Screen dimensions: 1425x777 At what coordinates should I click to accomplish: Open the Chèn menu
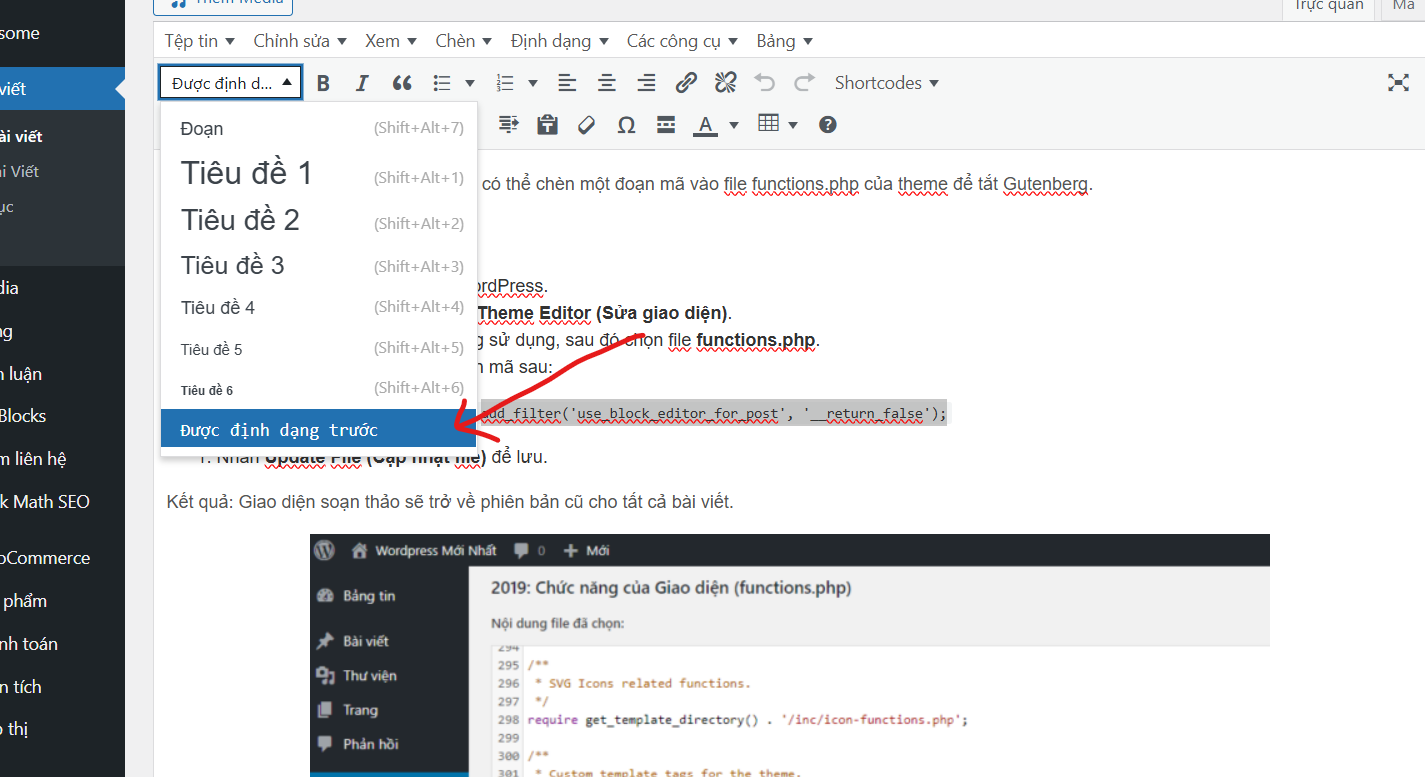click(464, 41)
